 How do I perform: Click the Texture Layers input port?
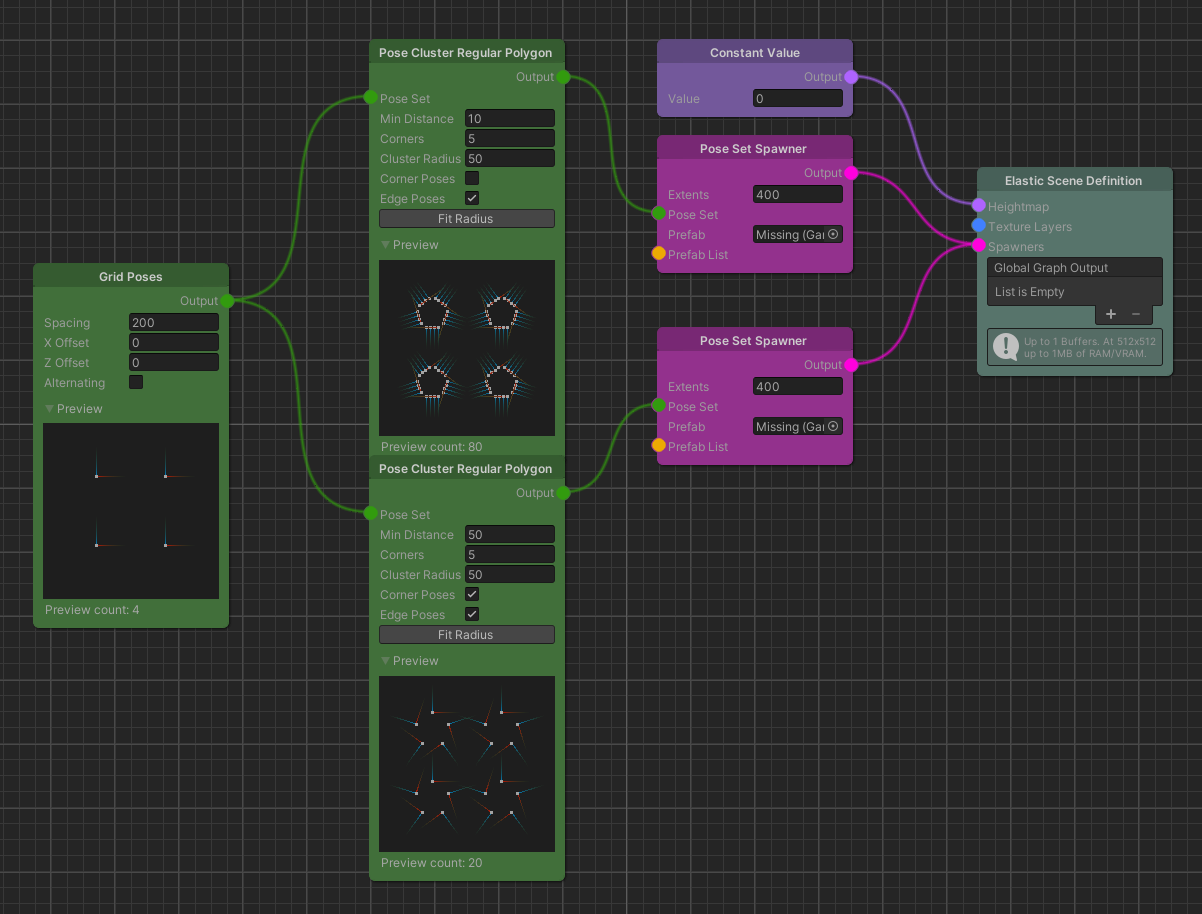[x=977, y=227]
